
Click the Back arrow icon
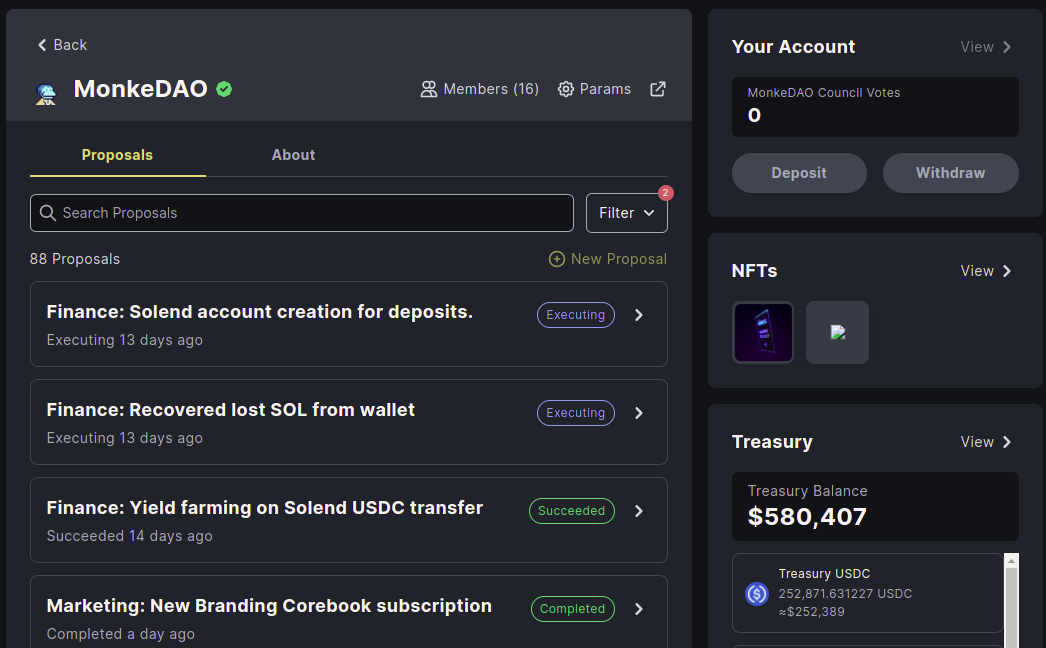[42, 45]
